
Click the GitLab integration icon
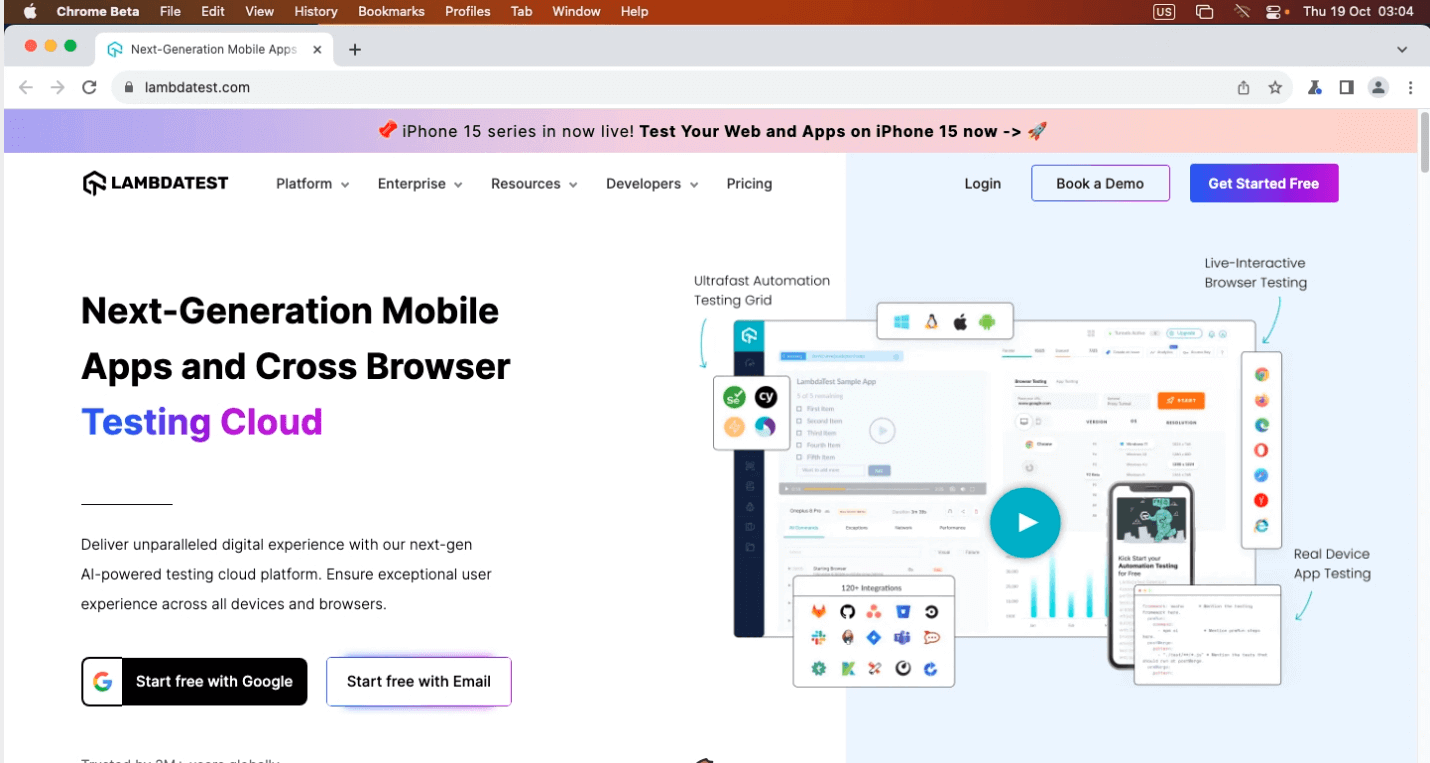(819, 613)
